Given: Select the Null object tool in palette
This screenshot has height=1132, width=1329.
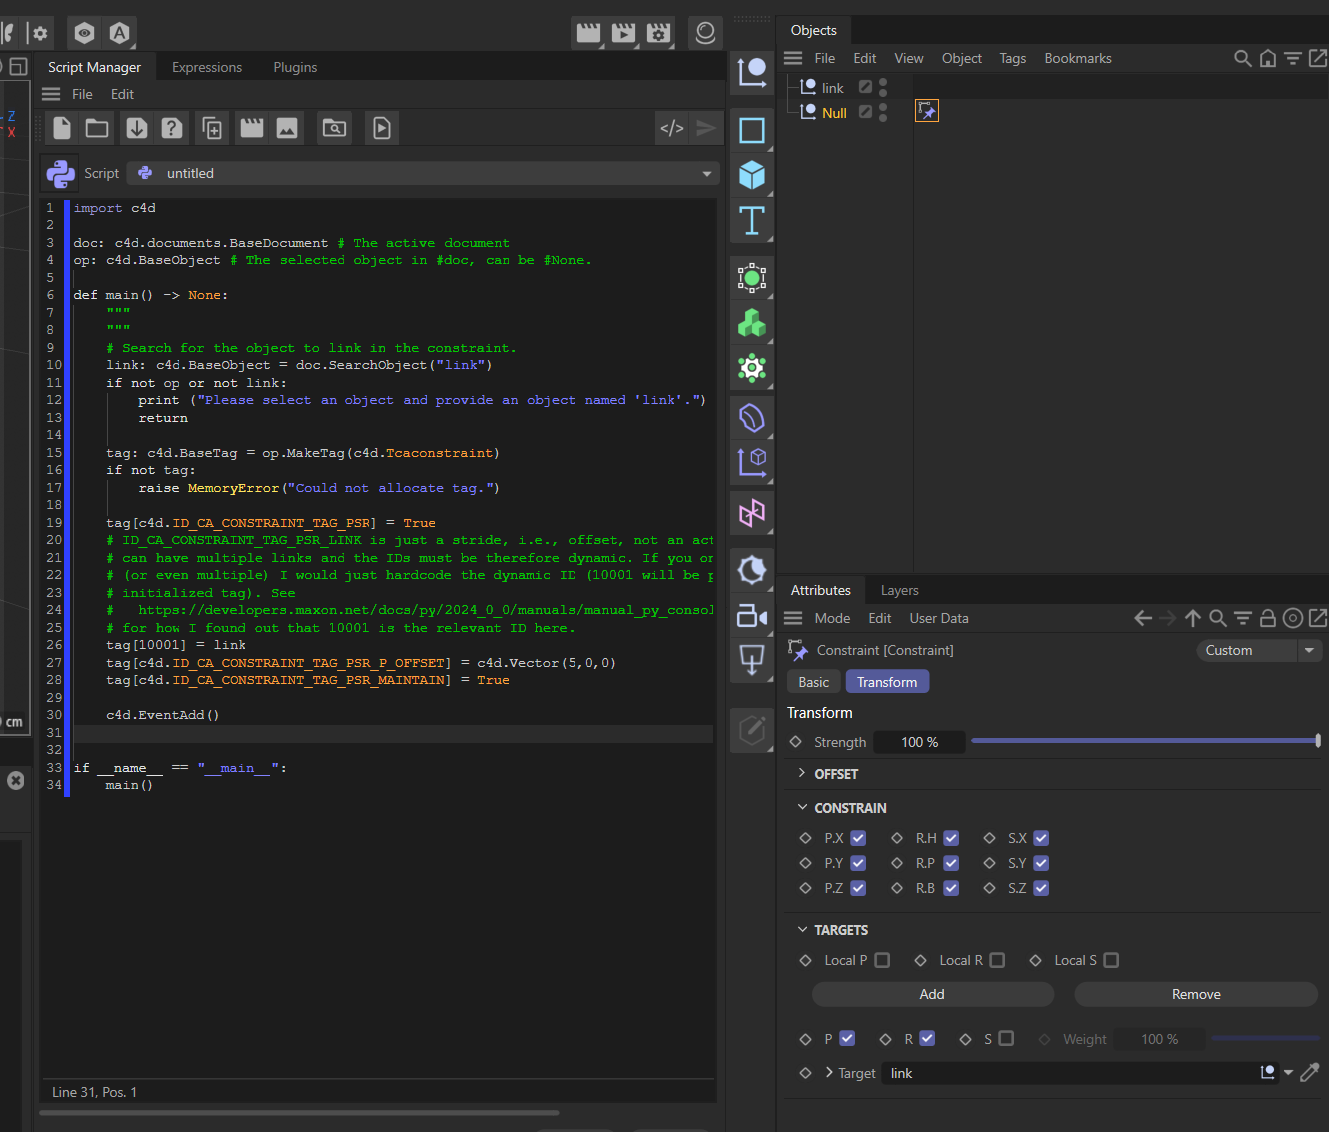Looking at the screenshot, I should point(751,72).
